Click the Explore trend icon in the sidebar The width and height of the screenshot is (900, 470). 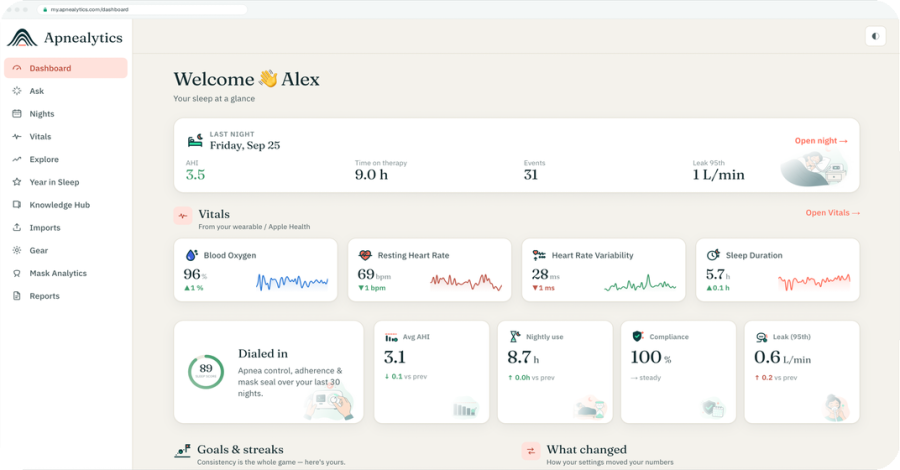coord(17,159)
